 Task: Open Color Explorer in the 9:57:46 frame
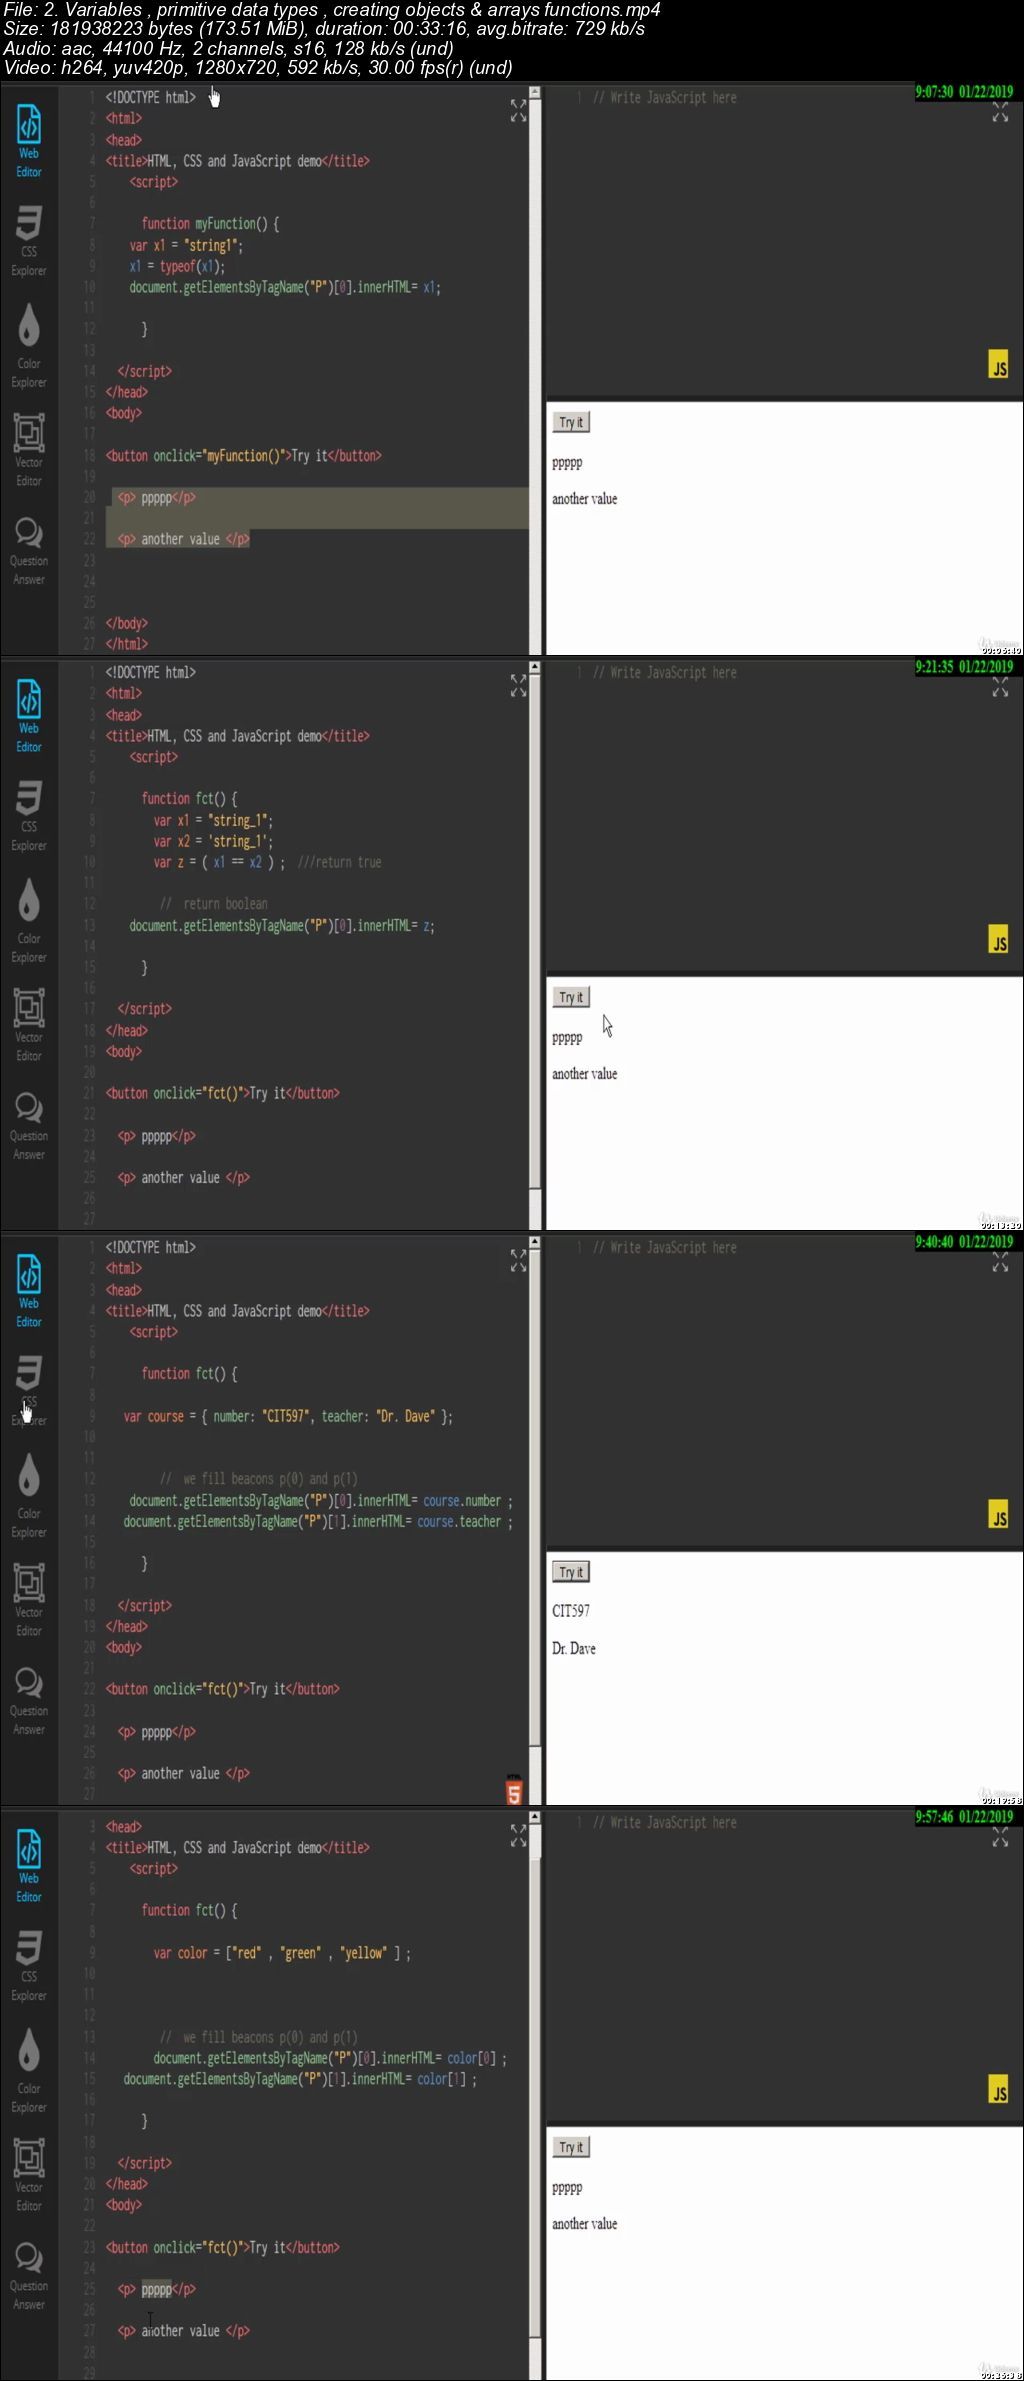[29, 2070]
